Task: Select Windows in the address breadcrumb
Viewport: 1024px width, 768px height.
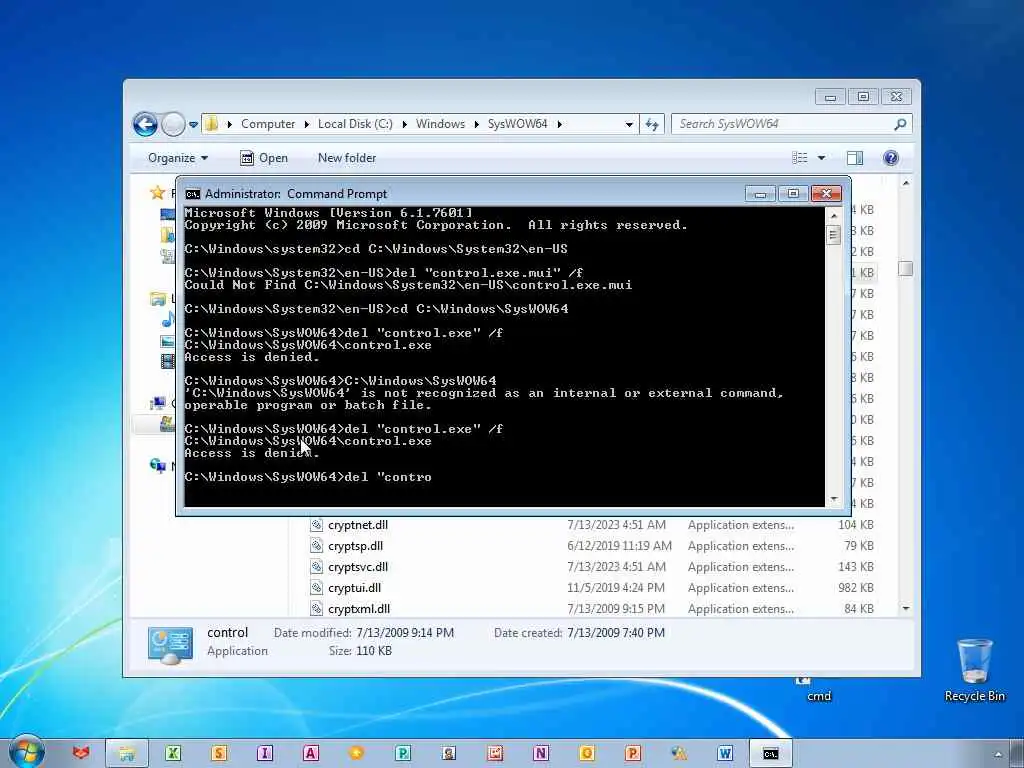Action: point(440,123)
